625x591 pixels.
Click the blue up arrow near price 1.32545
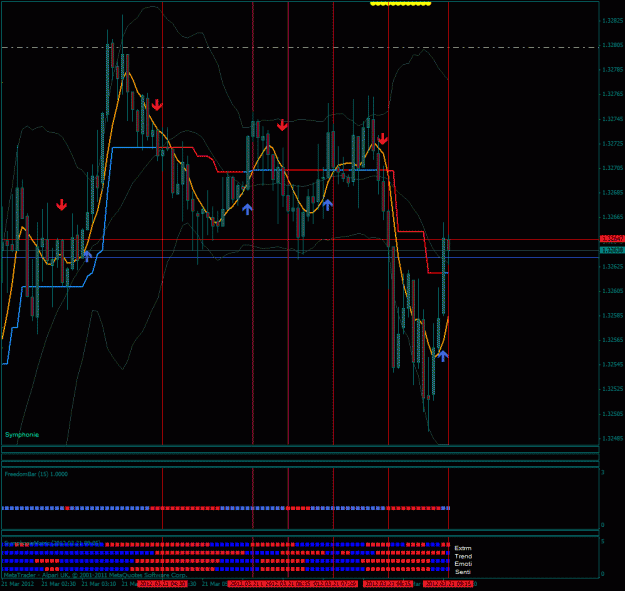coord(442,355)
